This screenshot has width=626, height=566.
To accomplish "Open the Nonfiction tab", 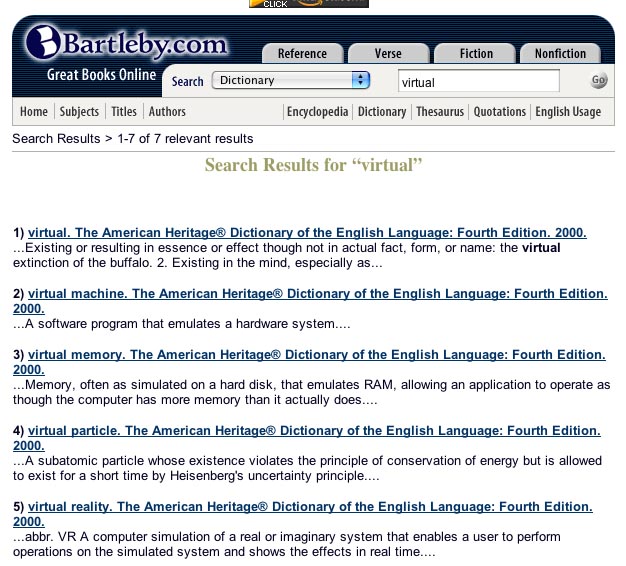I will [x=560, y=53].
